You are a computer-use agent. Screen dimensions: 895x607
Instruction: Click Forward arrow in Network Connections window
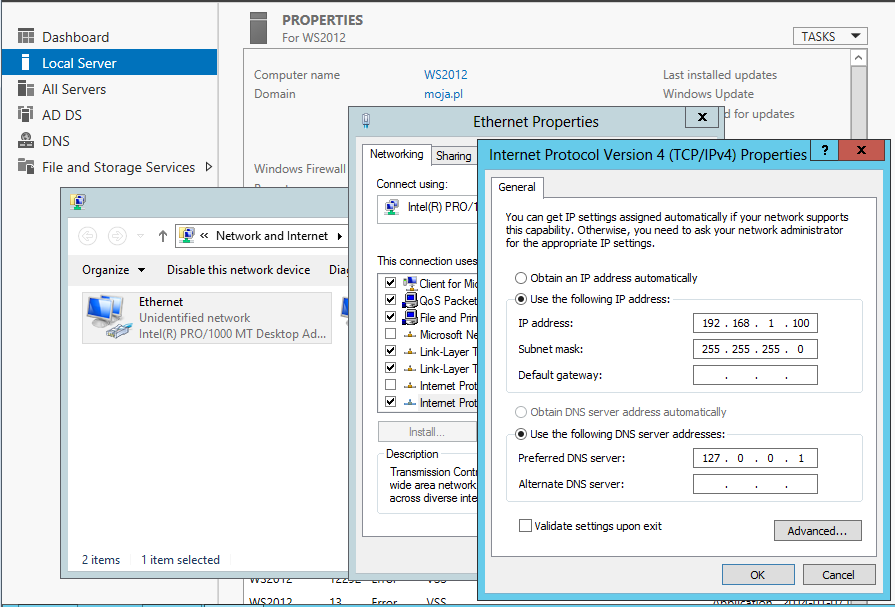[x=117, y=236]
